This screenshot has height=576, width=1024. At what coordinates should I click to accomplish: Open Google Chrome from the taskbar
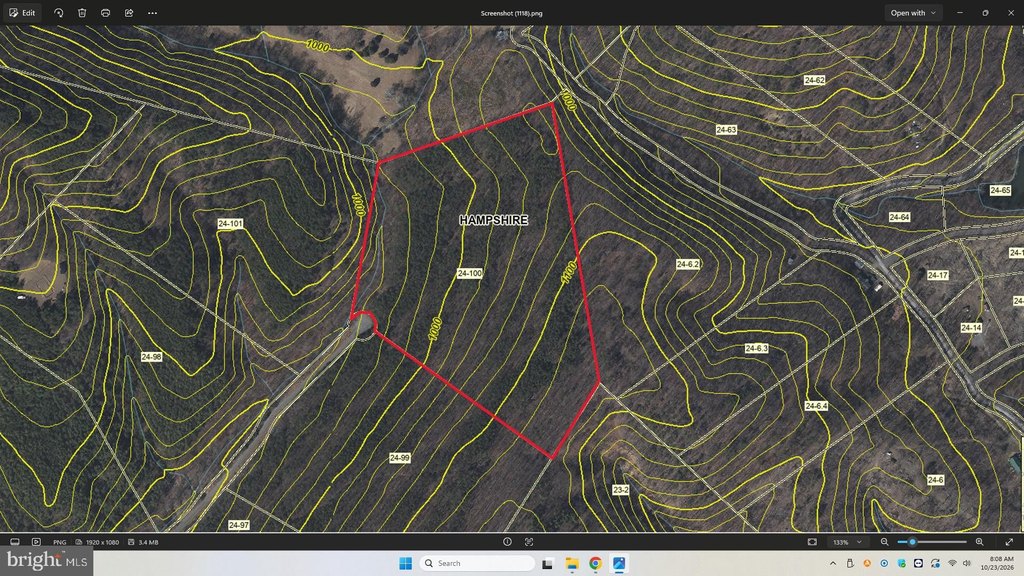point(596,563)
